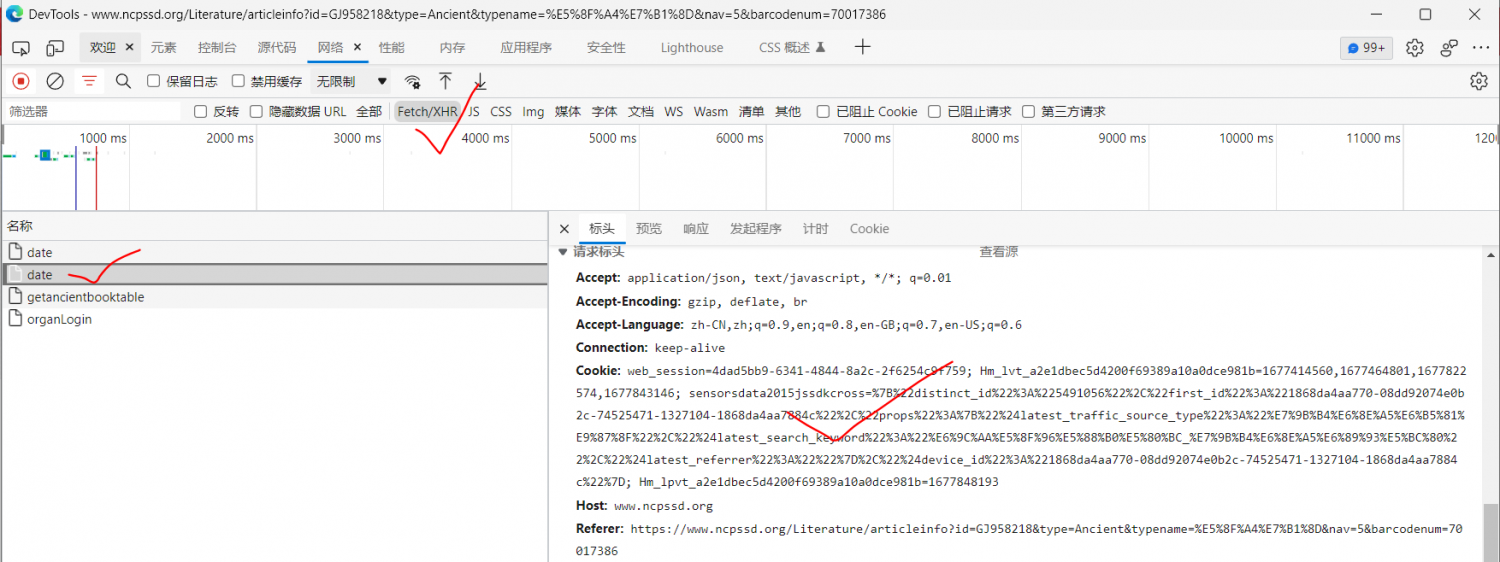Viewport: 1500px width, 562px height.
Task: Switch to the 响应 tab
Action: tap(696, 229)
